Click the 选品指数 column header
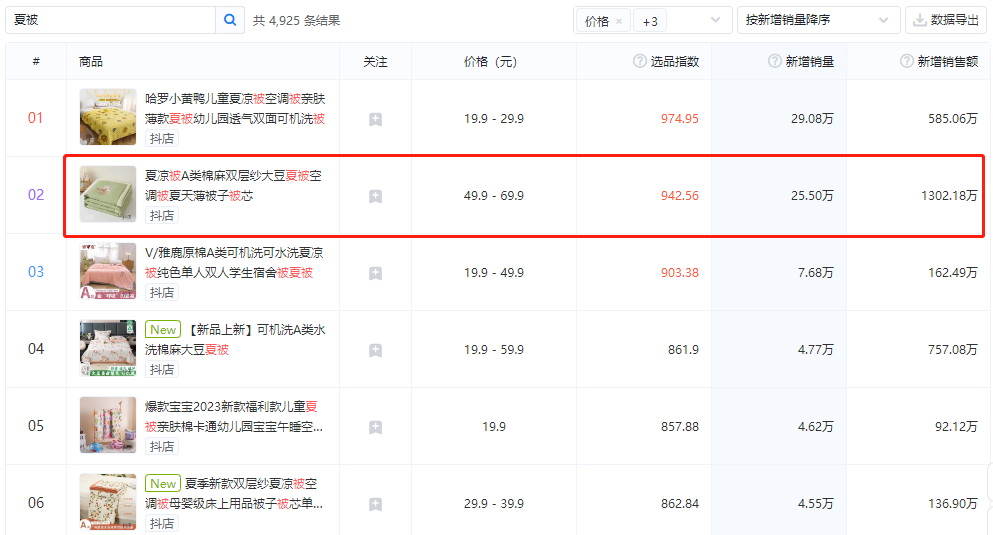 click(x=675, y=61)
